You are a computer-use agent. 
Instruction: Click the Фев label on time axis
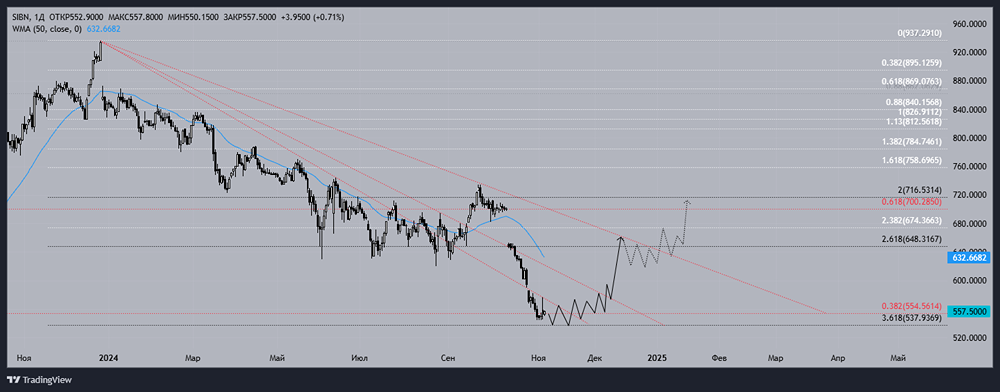click(718, 359)
